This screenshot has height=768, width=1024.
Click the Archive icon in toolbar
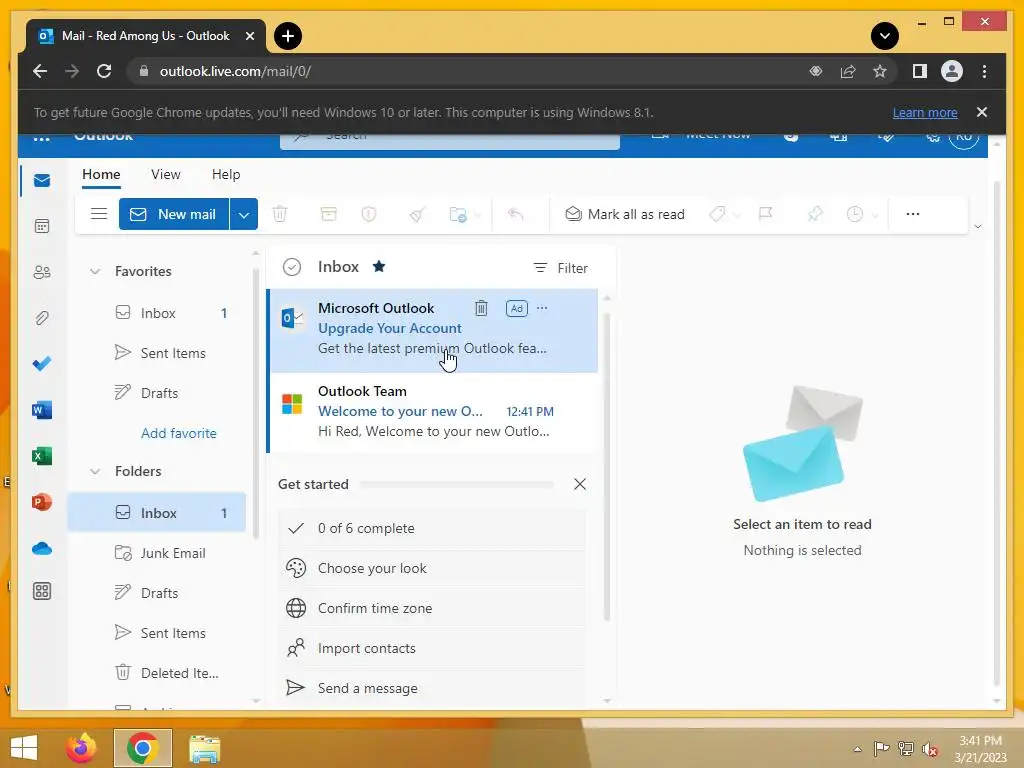(x=328, y=214)
